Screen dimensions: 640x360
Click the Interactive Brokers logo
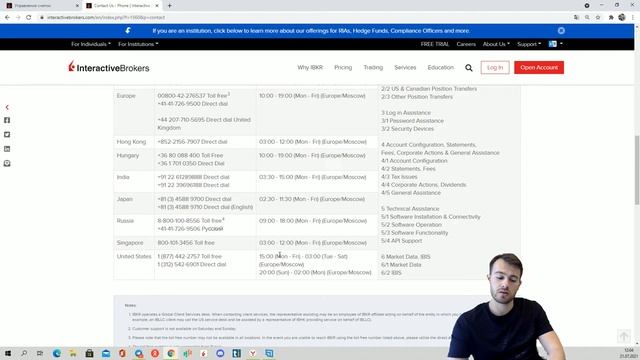click(x=109, y=67)
